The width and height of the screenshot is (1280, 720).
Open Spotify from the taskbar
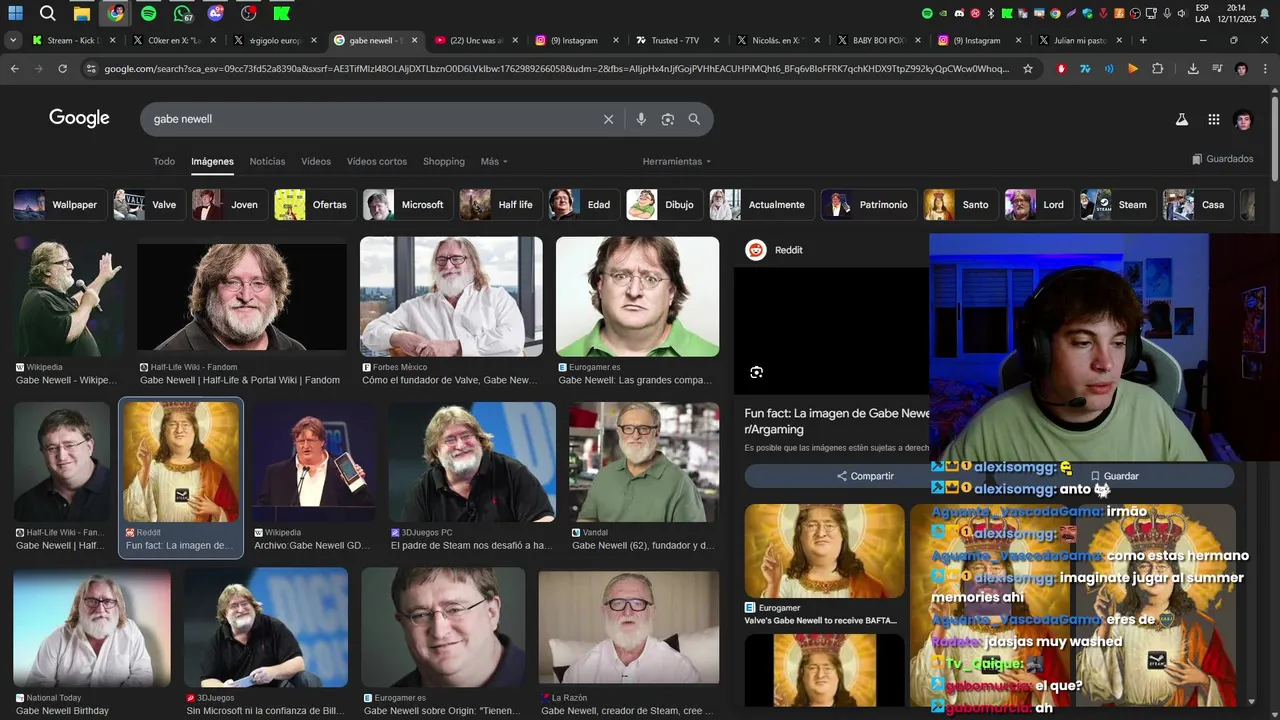click(148, 13)
